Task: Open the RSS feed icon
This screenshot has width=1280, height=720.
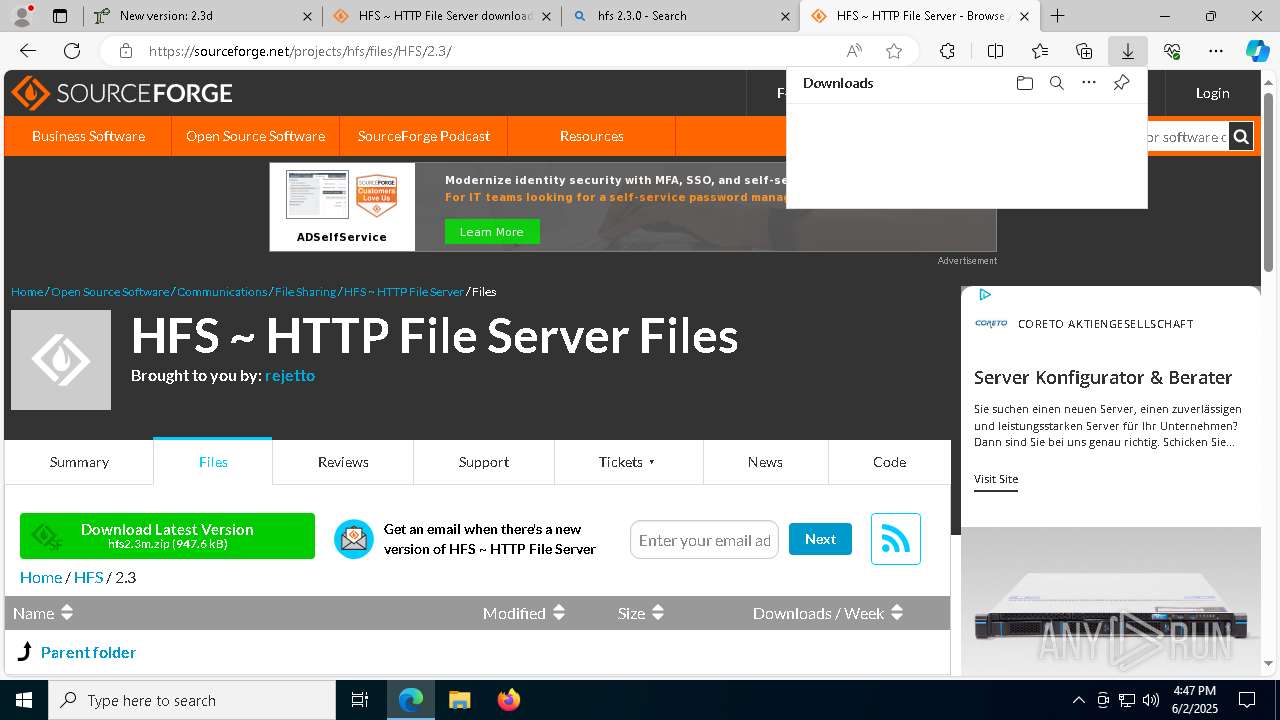Action: 895,539
